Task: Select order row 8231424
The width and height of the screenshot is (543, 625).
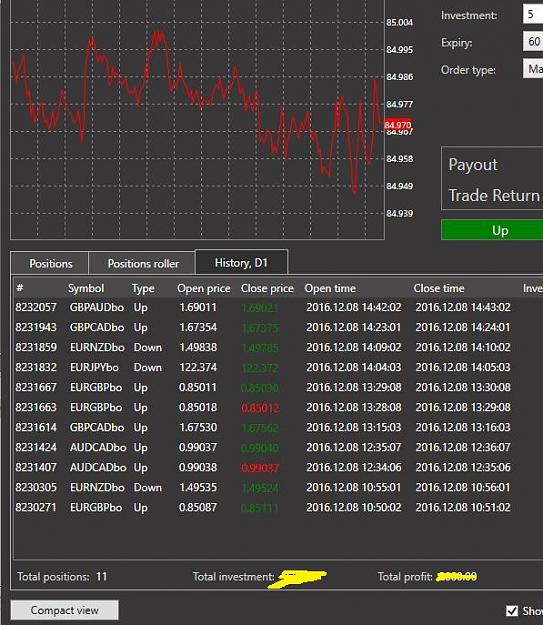Action: click(x=278, y=447)
